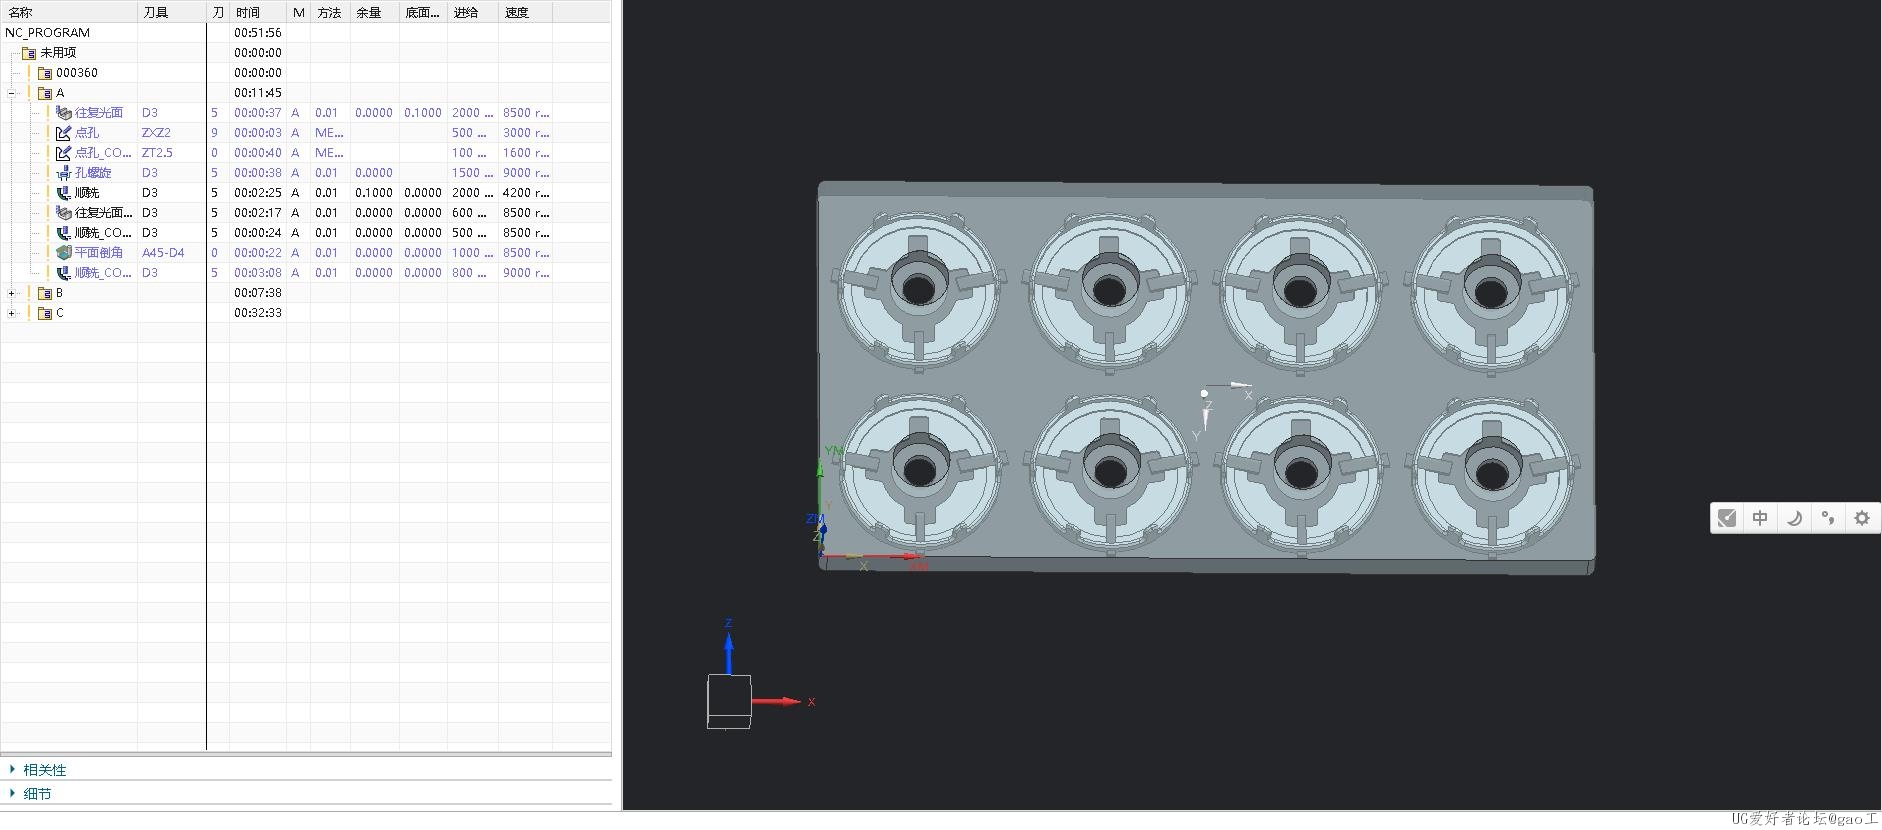Click the 方法 column header
Image resolution: width=1882 pixels, height=830 pixels.
(330, 12)
